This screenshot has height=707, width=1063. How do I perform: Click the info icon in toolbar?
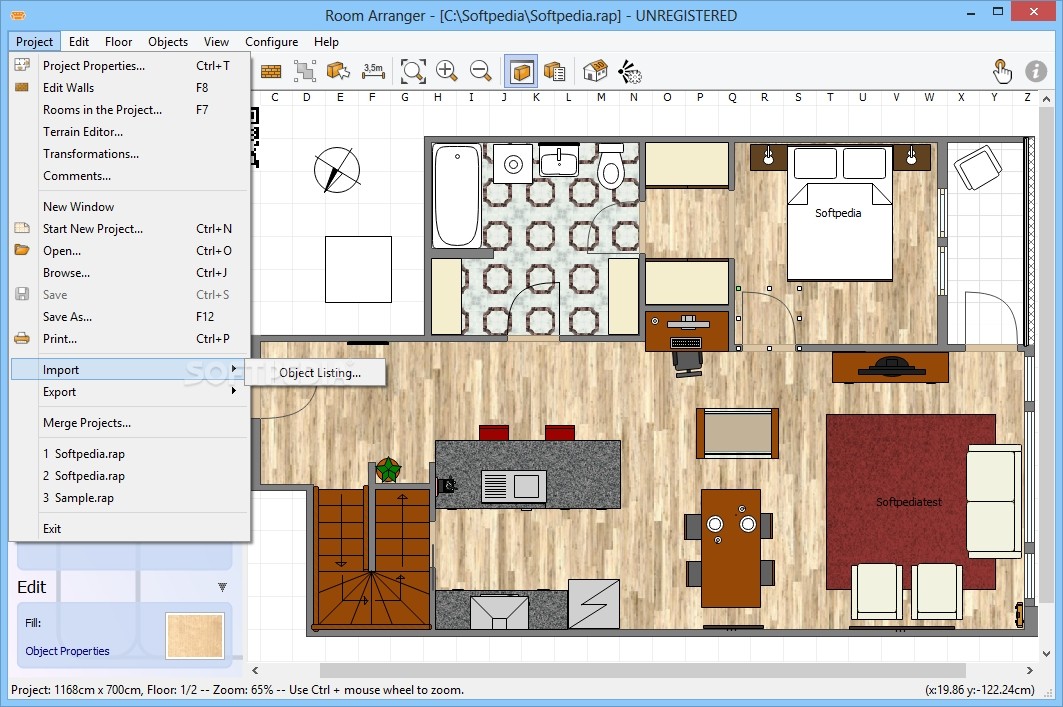pyautogui.click(x=1035, y=71)
